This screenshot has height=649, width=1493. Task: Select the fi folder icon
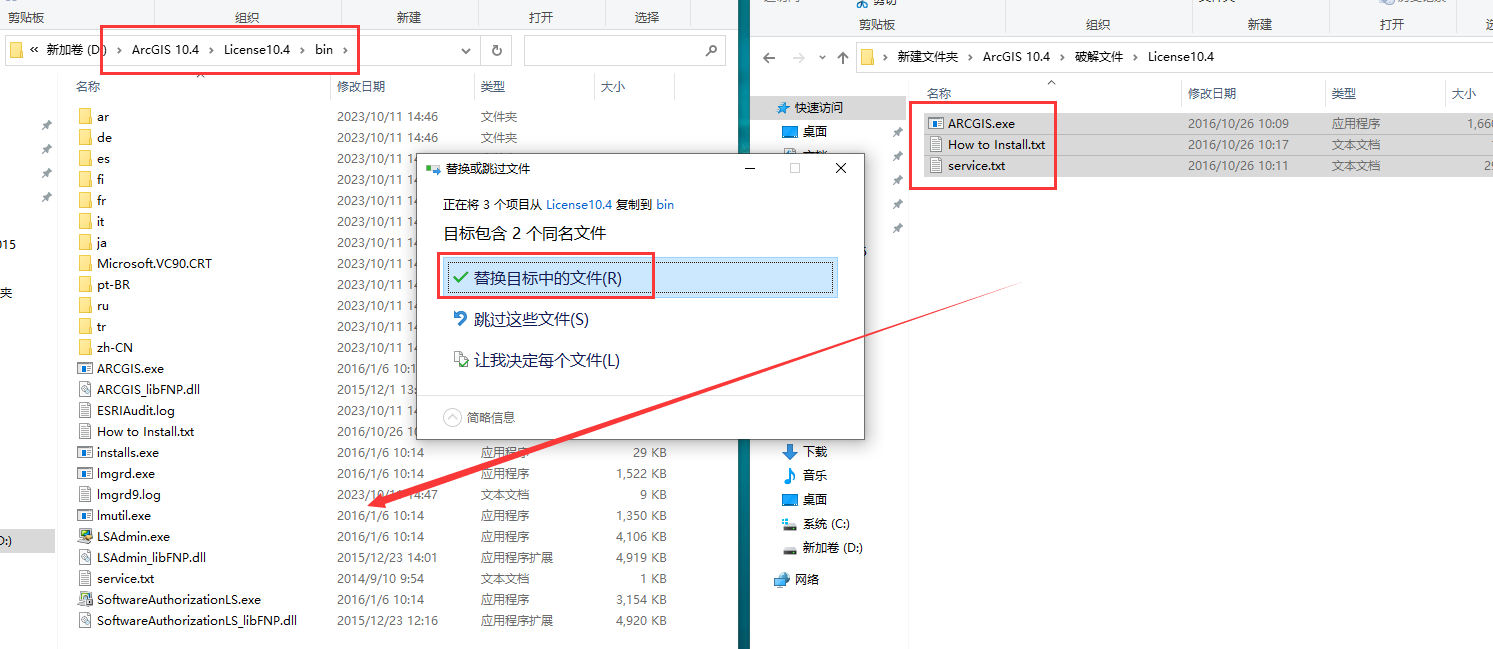[x=85, y=180]
